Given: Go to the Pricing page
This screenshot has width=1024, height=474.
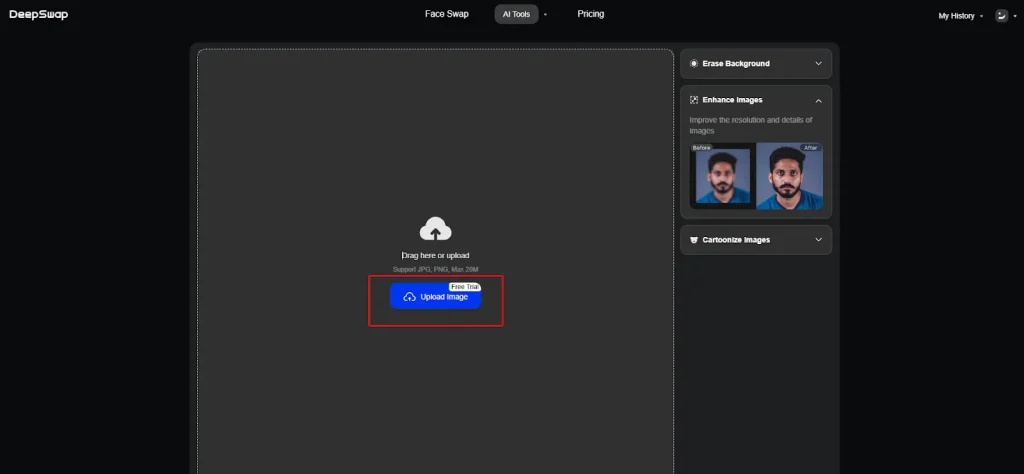Looking at the screenshot, I should 590,14.
